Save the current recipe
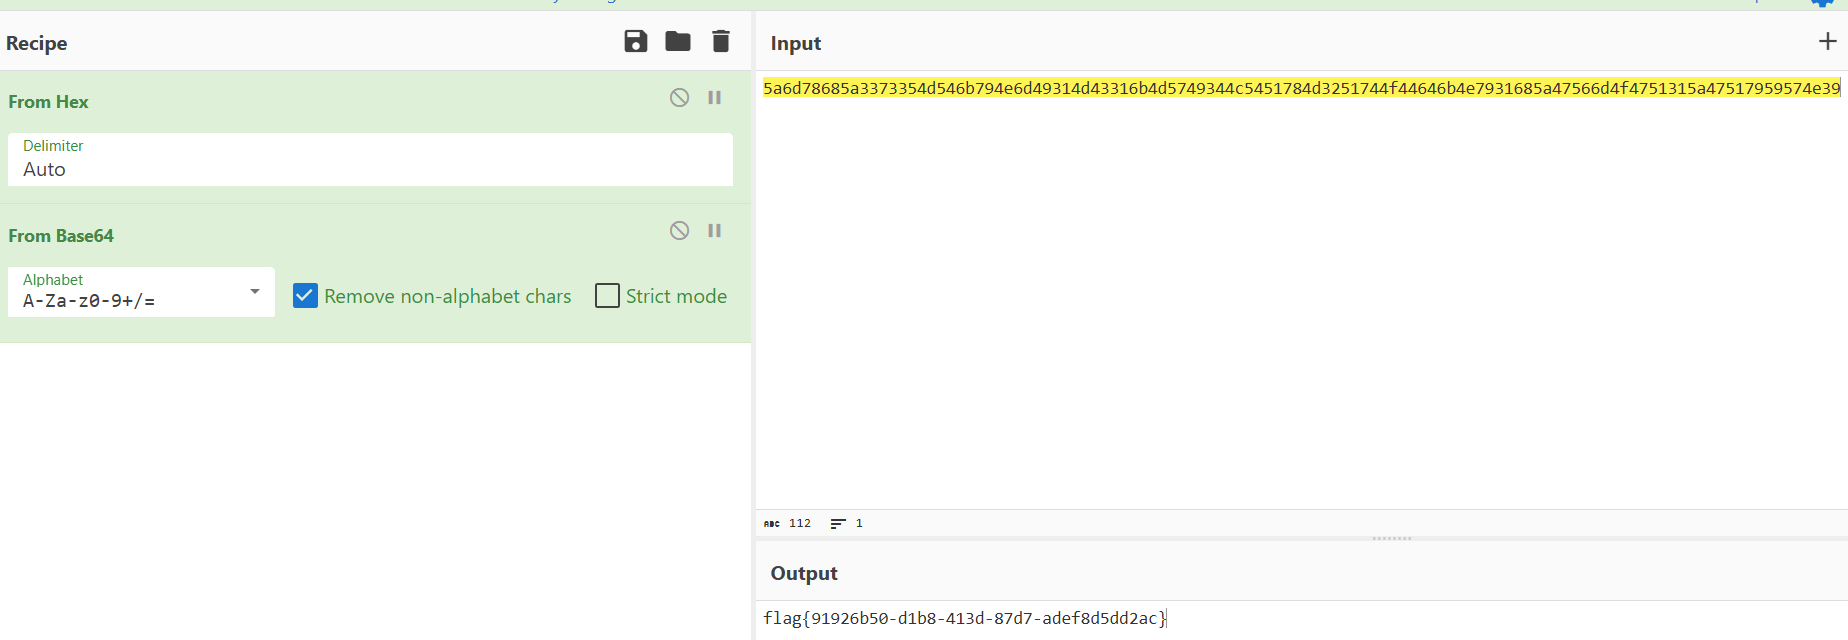Screen dimensions: 1848x640 pyautogui.click(x=636, y=41)
